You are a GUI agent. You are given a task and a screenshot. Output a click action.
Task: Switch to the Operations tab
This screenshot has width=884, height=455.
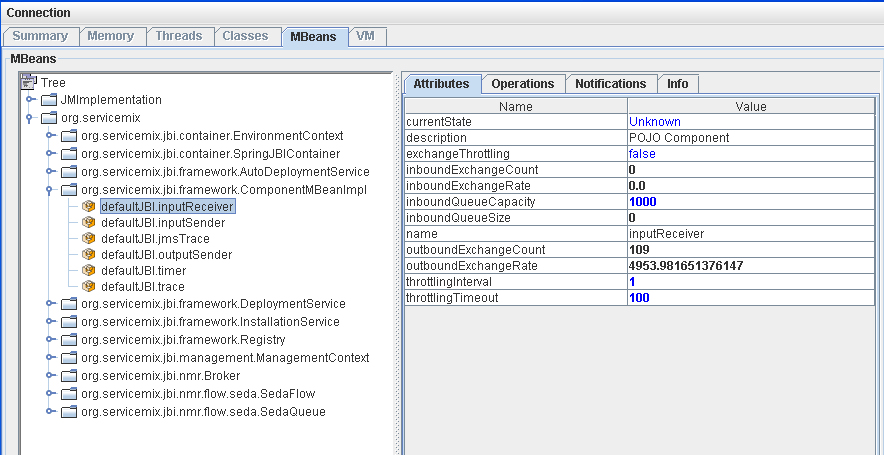pos(523,84)
